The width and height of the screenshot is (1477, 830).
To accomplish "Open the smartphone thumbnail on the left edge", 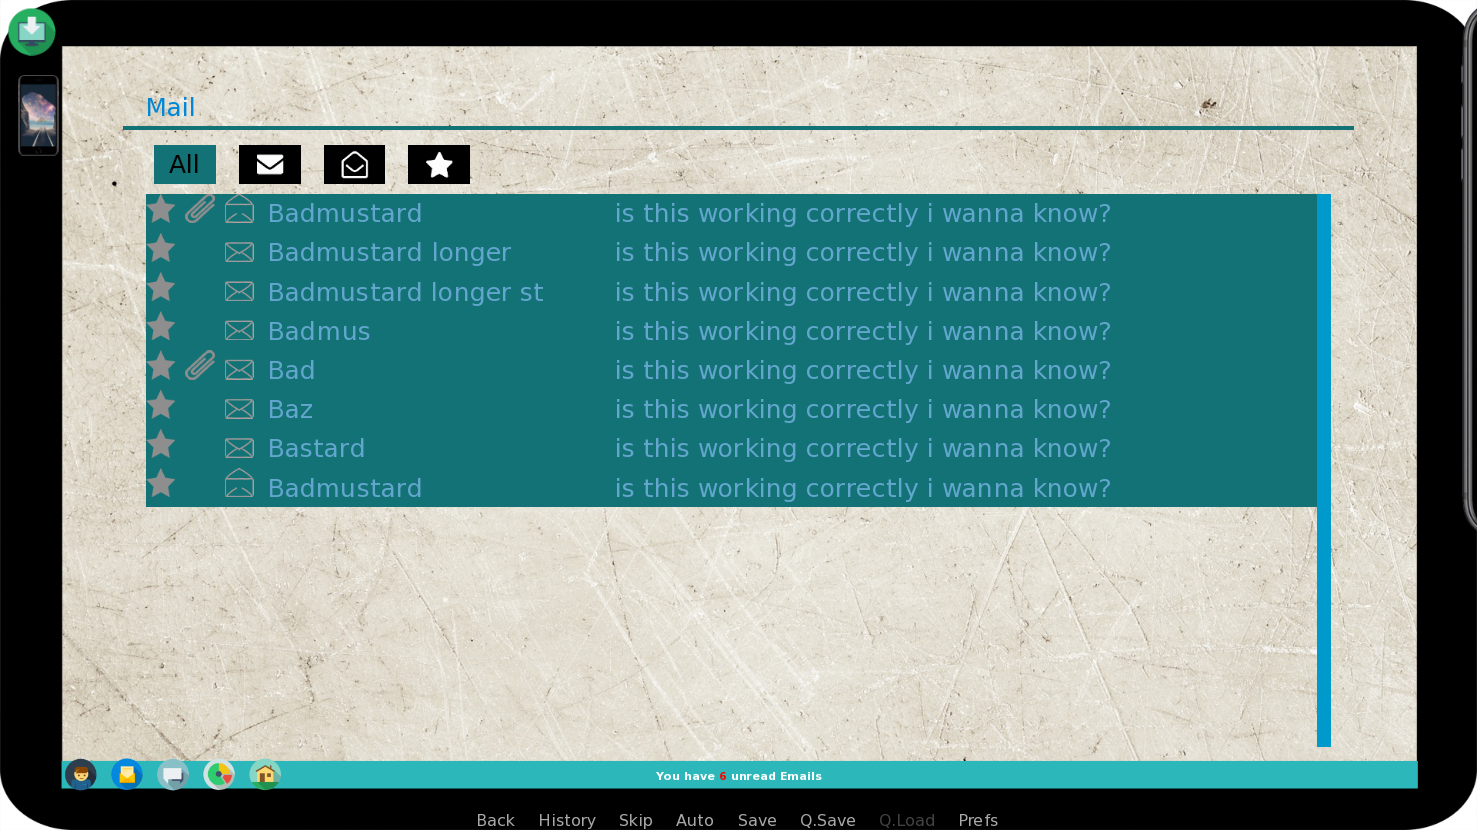I will [38, 116].
